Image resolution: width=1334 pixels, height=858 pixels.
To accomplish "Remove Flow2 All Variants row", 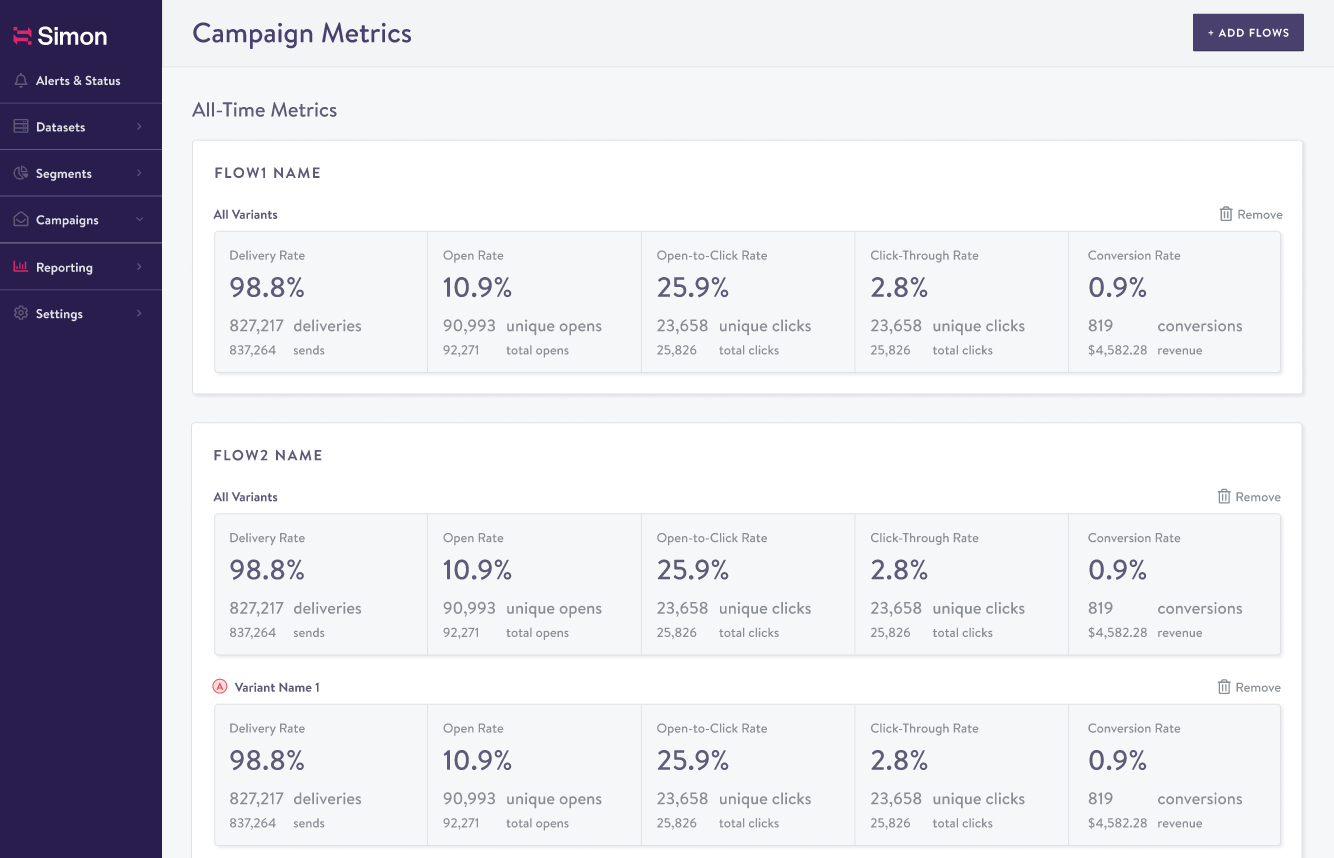I will point(1249,497).
